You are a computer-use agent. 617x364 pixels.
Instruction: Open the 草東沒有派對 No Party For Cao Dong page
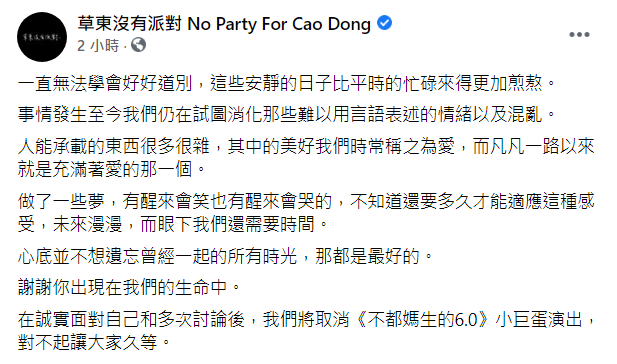(224, 24)
